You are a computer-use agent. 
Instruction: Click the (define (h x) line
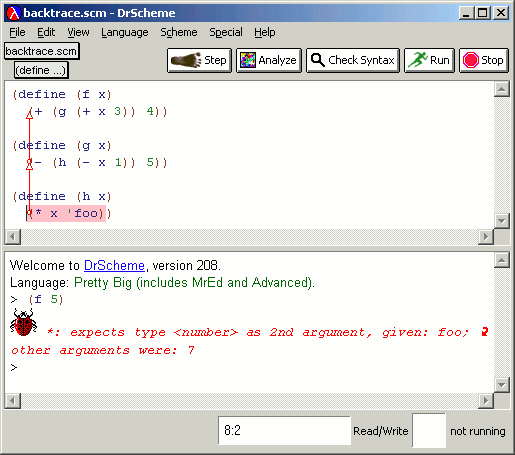pos(62,196)
